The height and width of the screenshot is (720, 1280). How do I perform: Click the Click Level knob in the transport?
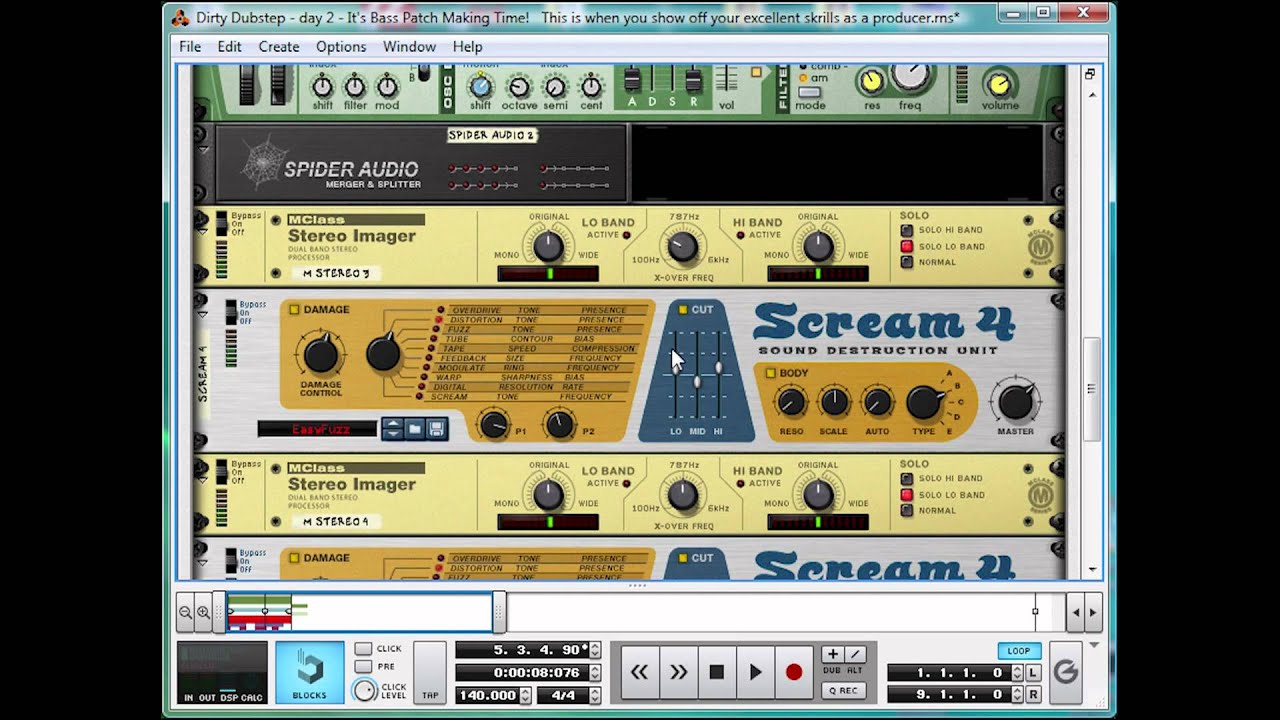coord(365,690)
